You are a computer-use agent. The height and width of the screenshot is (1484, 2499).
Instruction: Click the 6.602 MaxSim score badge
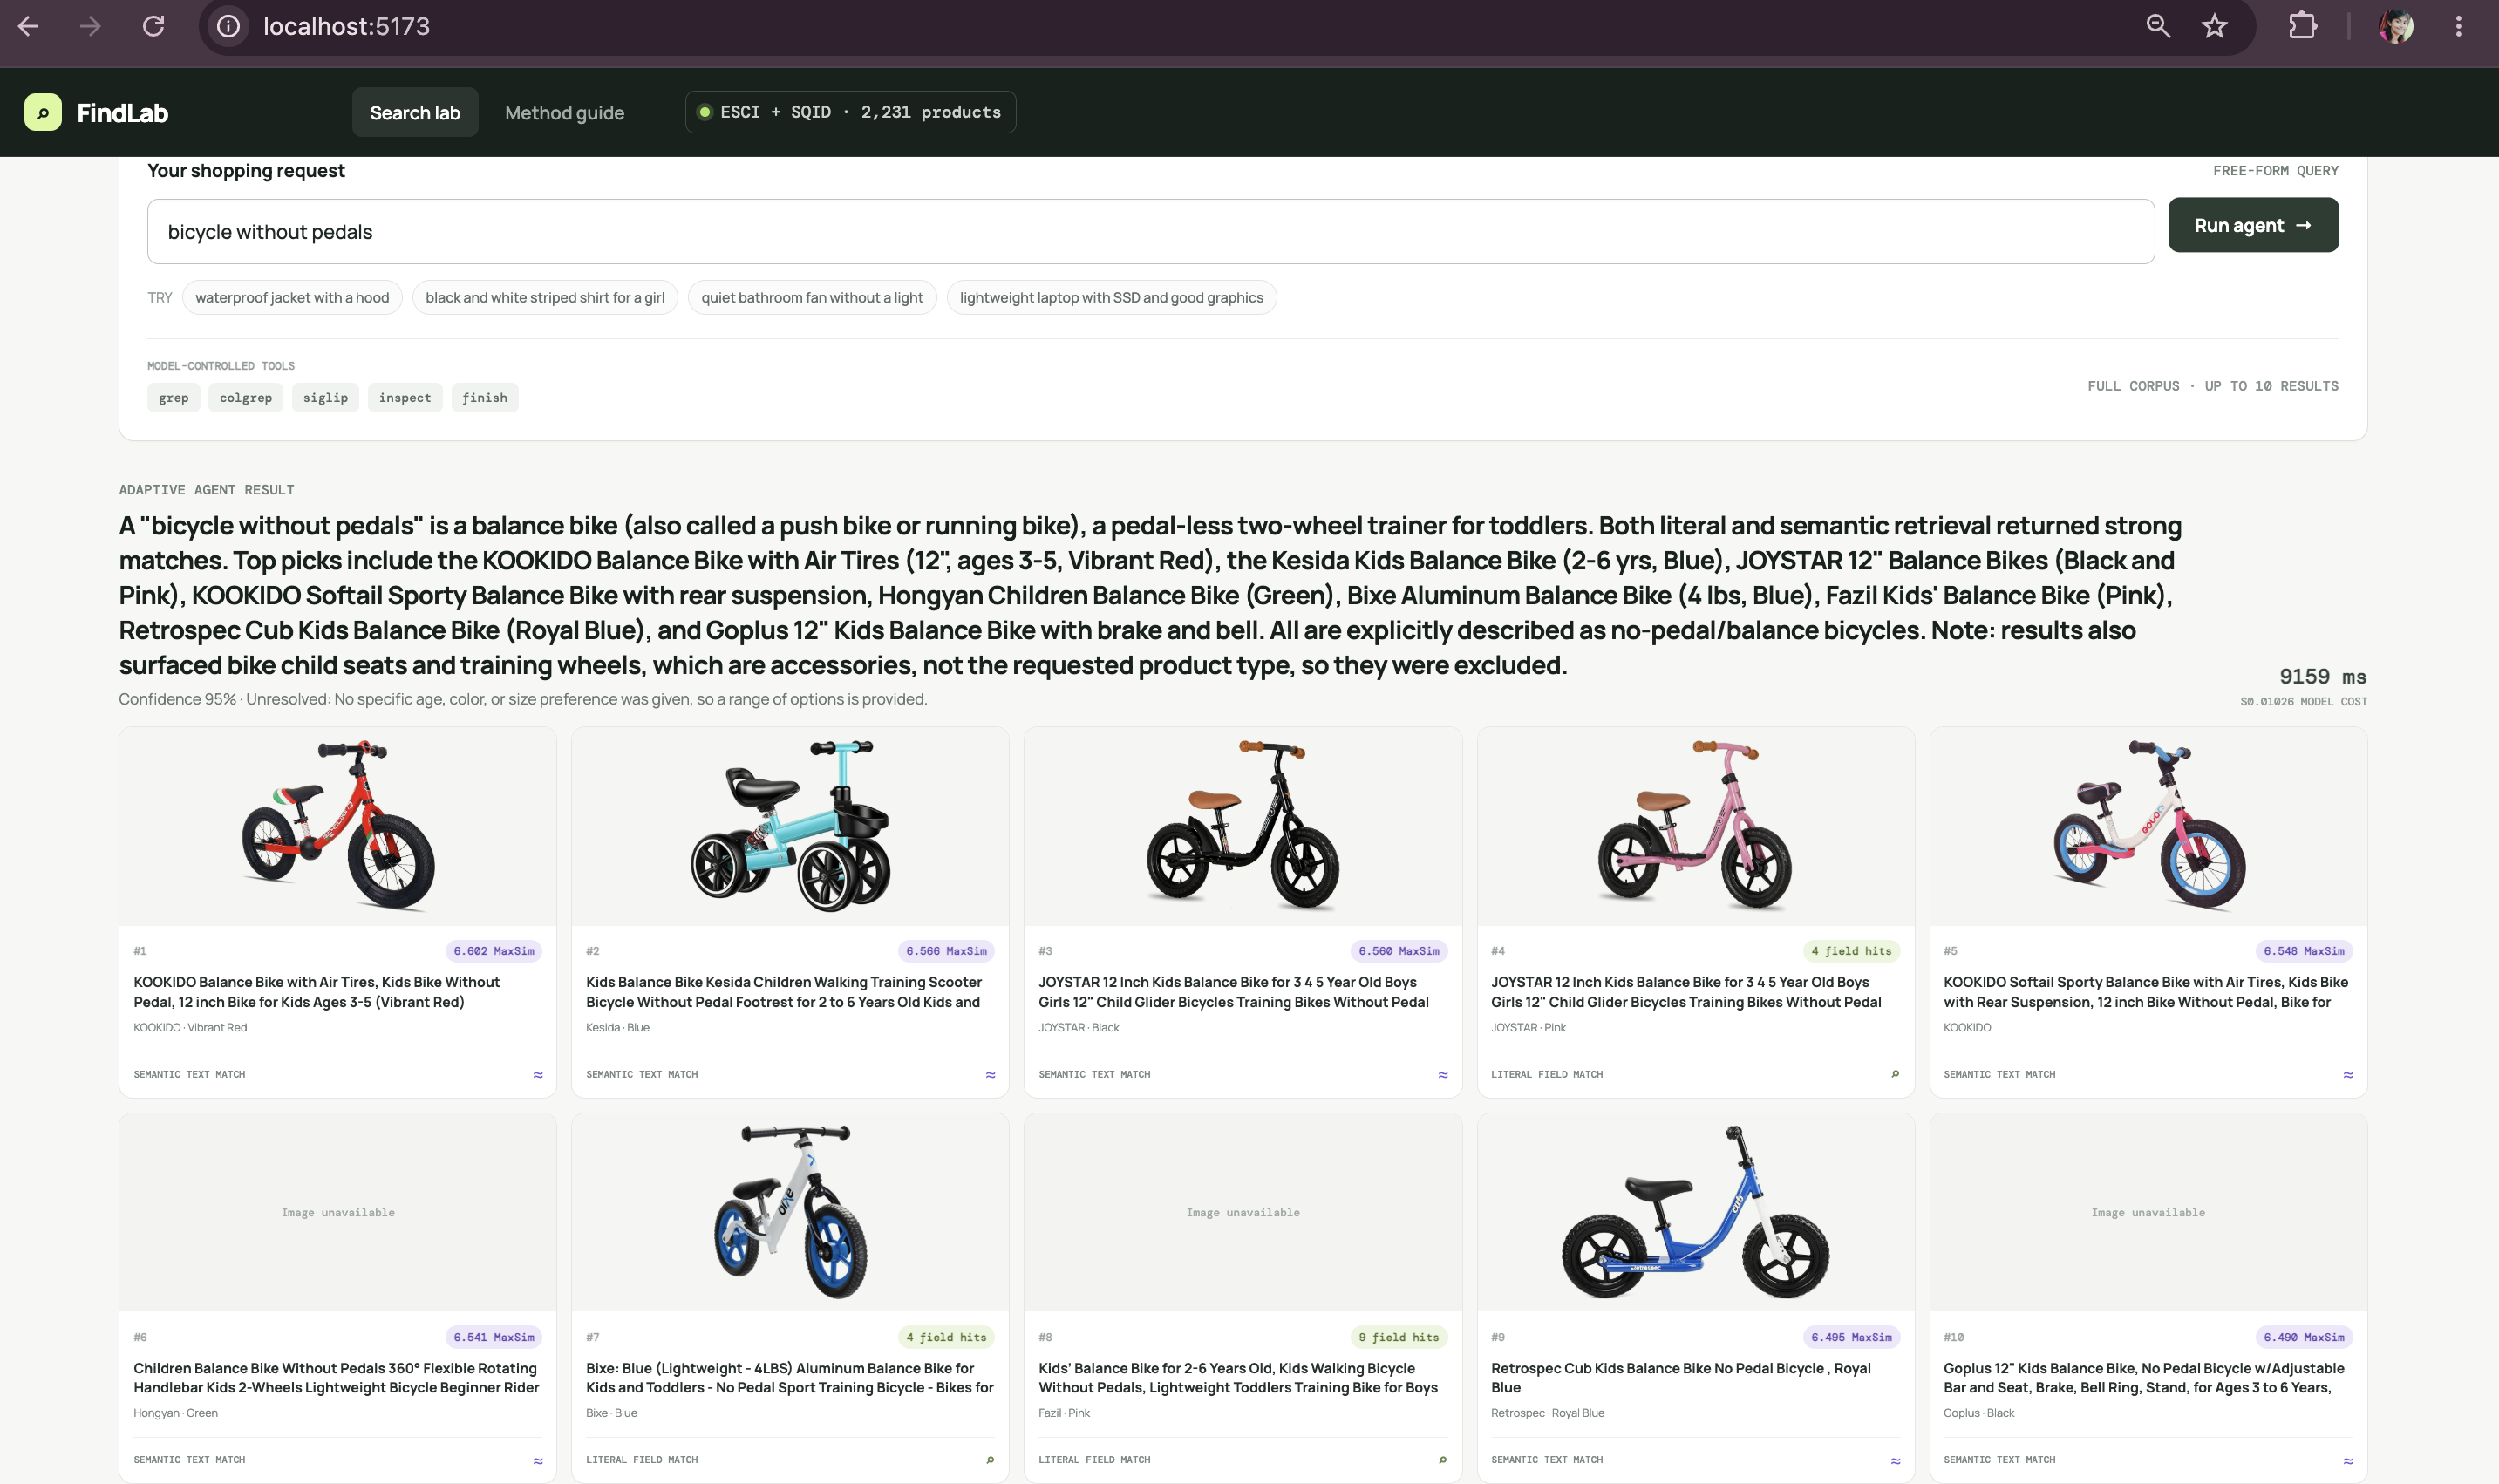click(x=494, y=951)
